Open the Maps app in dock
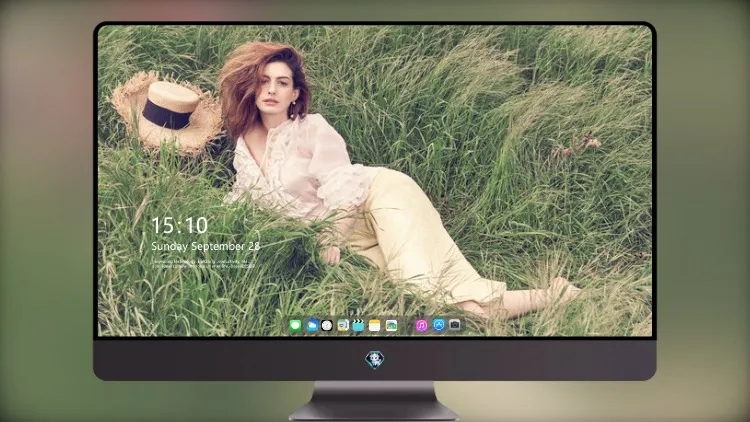 343,326
